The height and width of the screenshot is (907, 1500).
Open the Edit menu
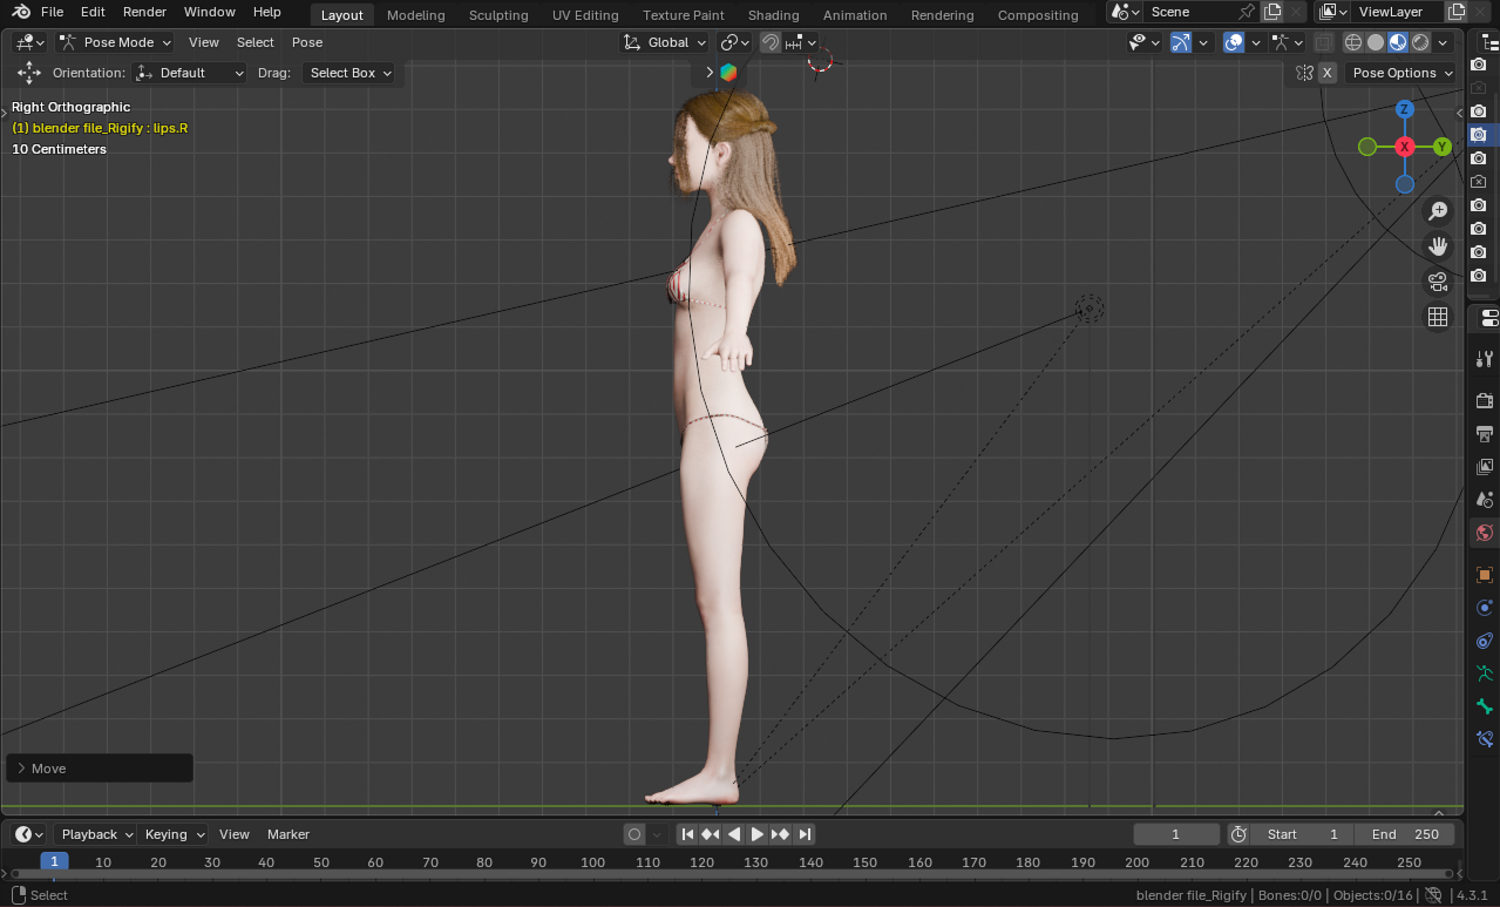(x=93, y=12)
